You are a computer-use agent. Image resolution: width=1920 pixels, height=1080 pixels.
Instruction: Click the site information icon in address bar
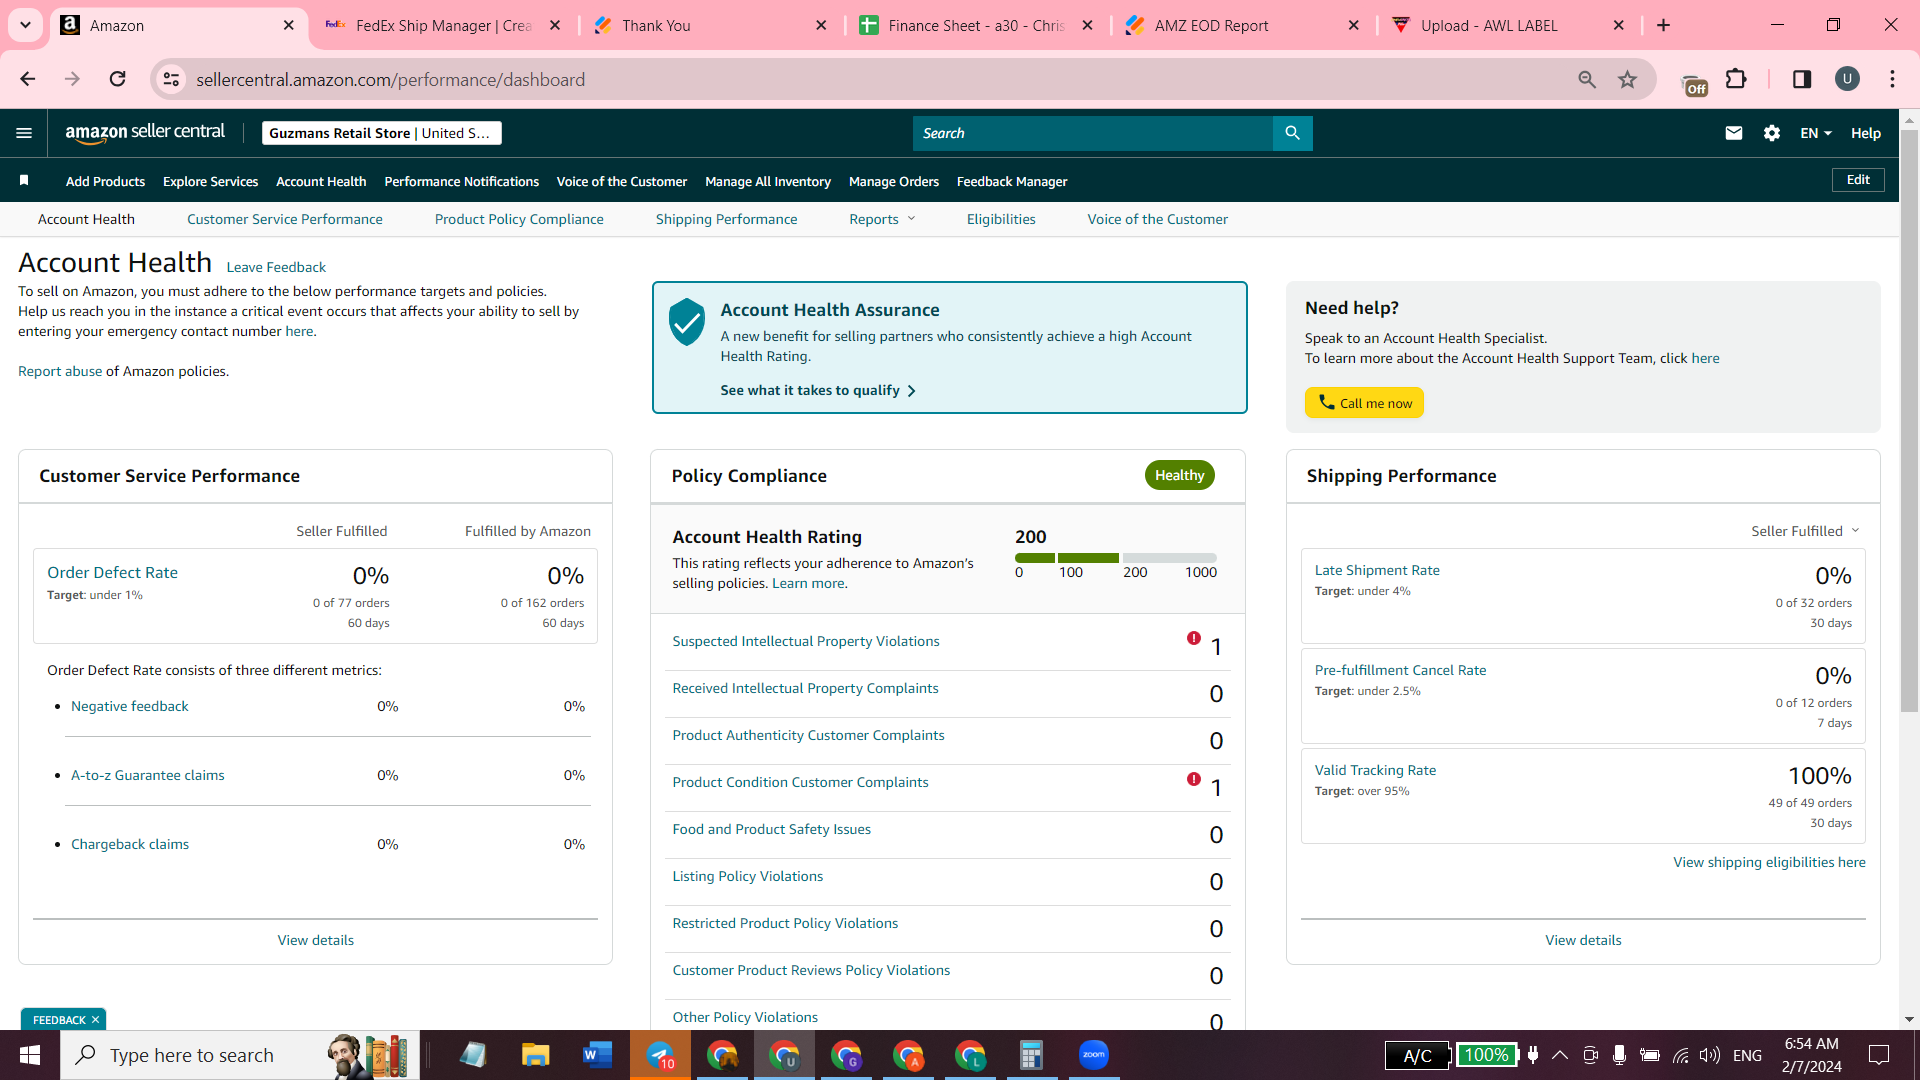click(x=172, y=79)
